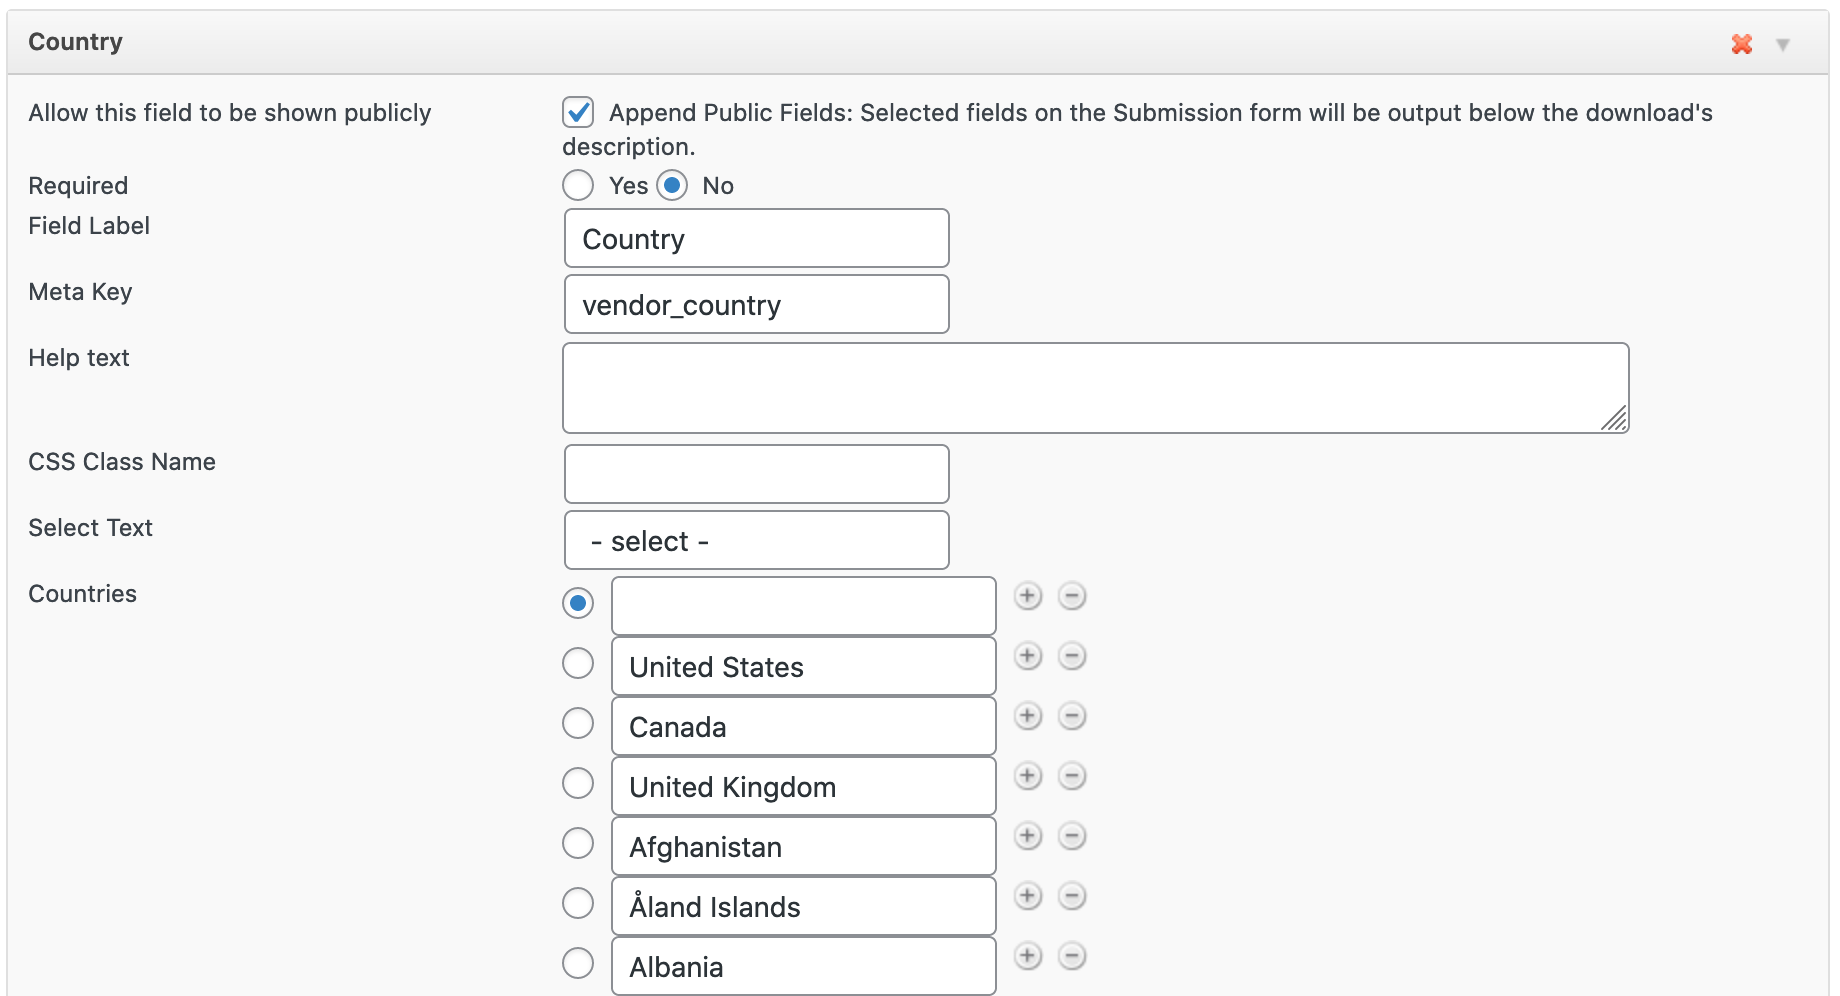The image size is (1840, 996).
Task: Remove the Albania option with minus
Action: click(1072, 956)
